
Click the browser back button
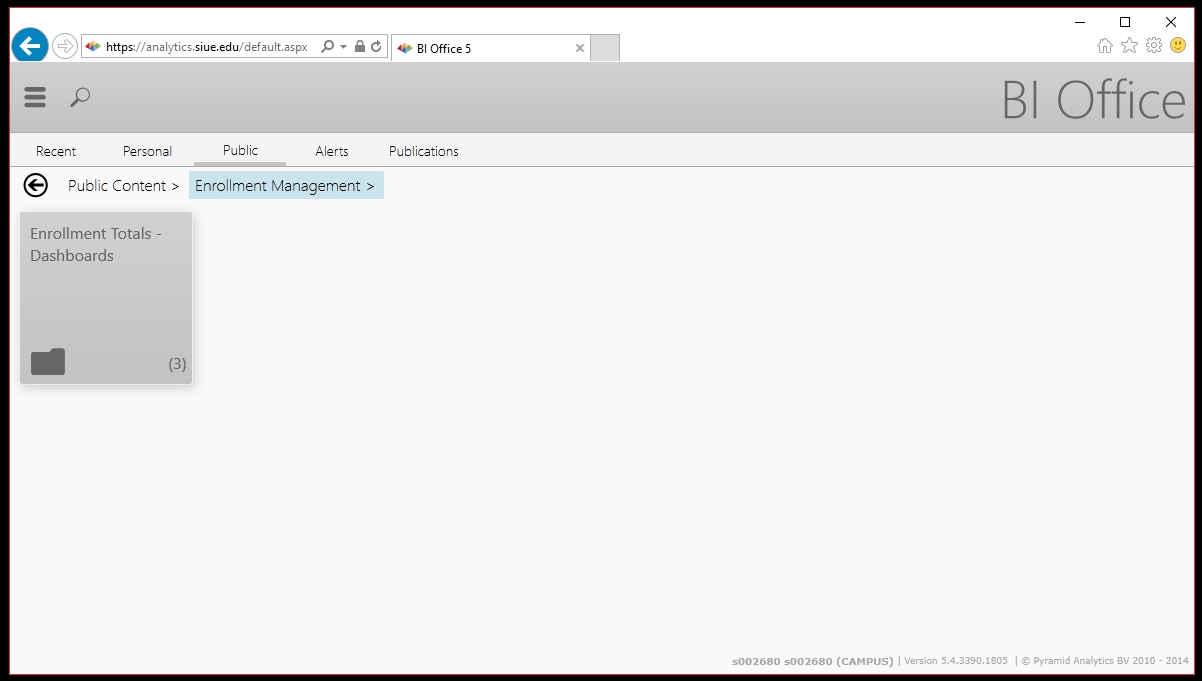[x=30, y=46]
